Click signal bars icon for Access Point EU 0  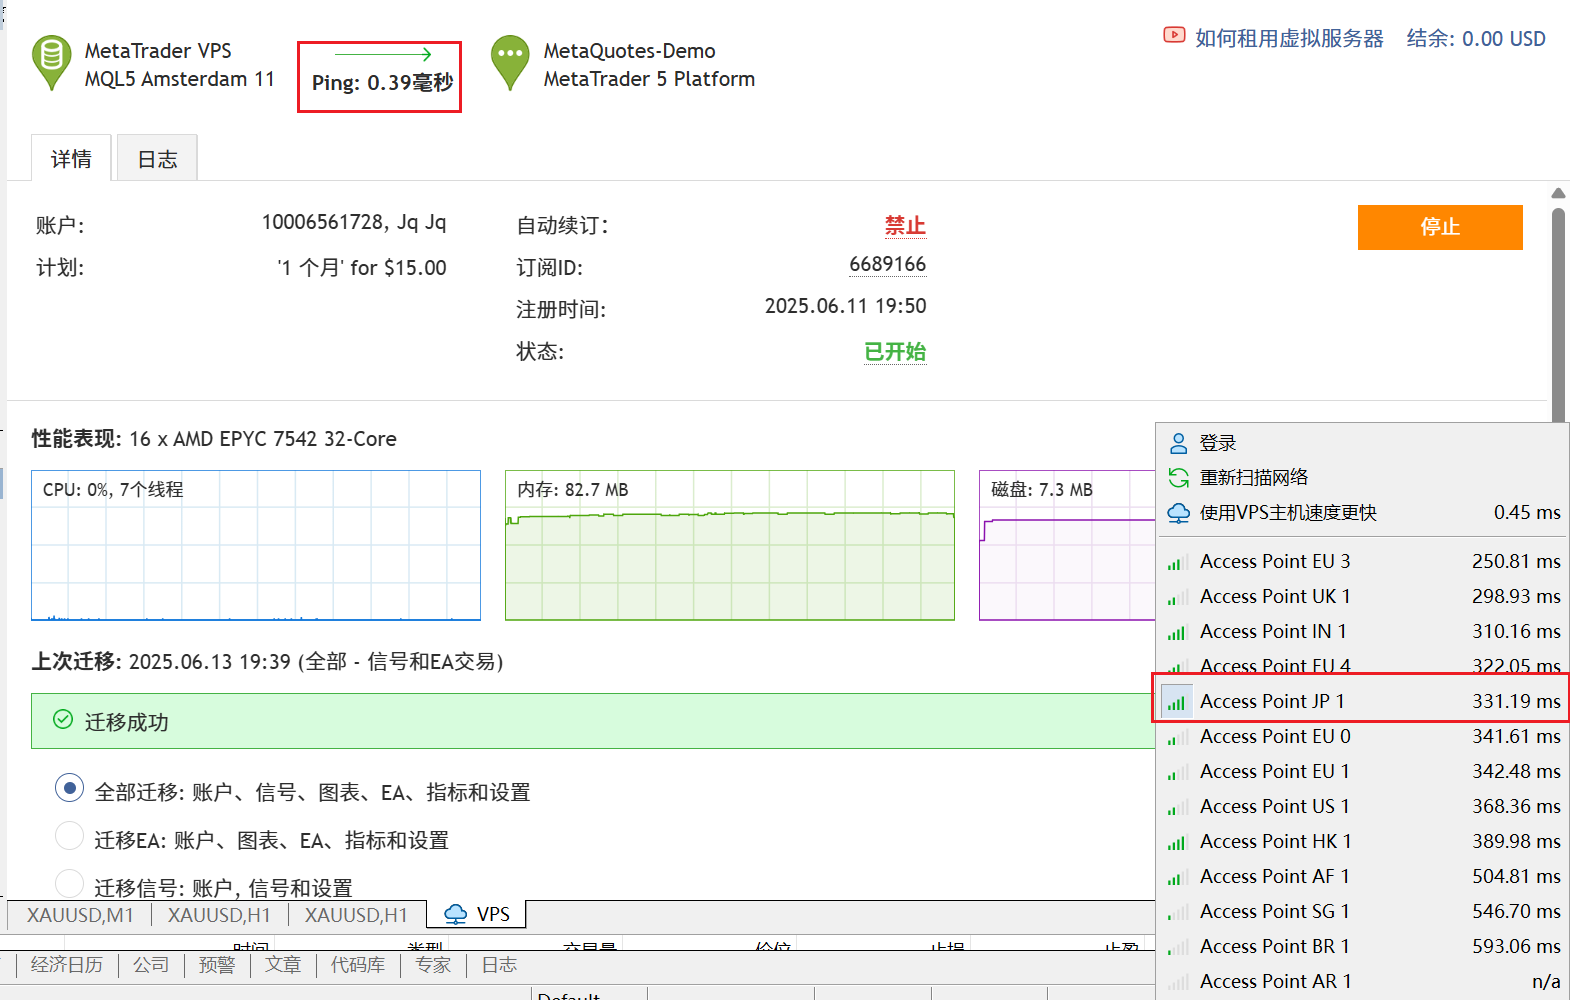[1178, 737]
